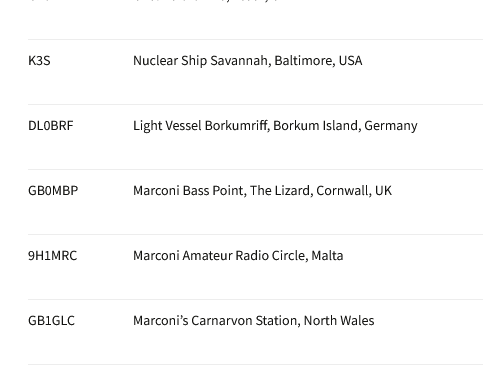The height and width of the screenshot is (365, 483).
Task: Select the Nuclear Ship Savannah description text
Action: click(x=248, y=61)
